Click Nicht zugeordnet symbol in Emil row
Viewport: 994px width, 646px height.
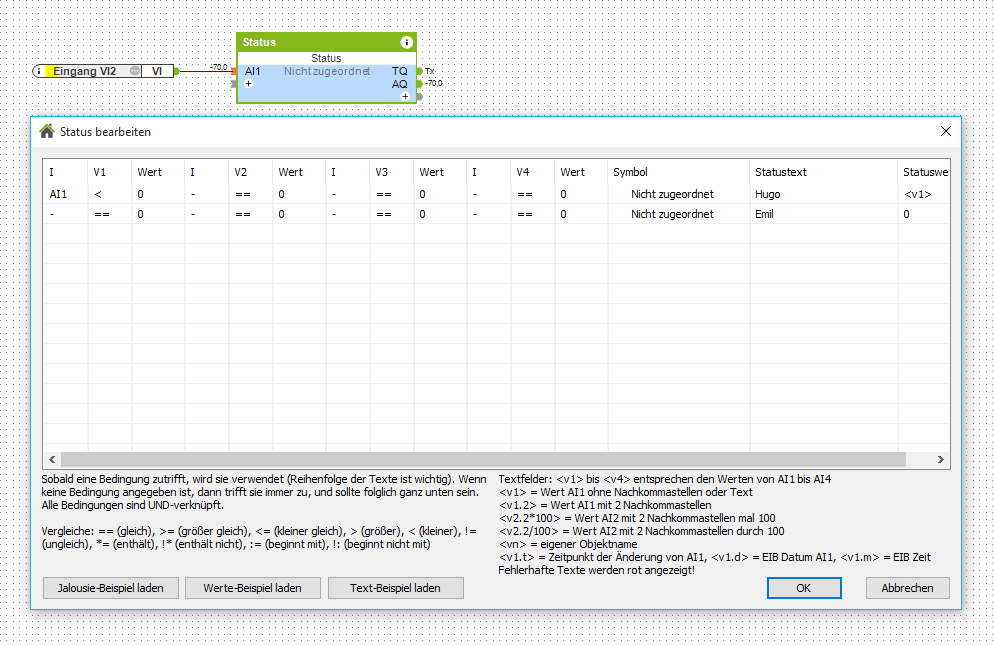672,214
